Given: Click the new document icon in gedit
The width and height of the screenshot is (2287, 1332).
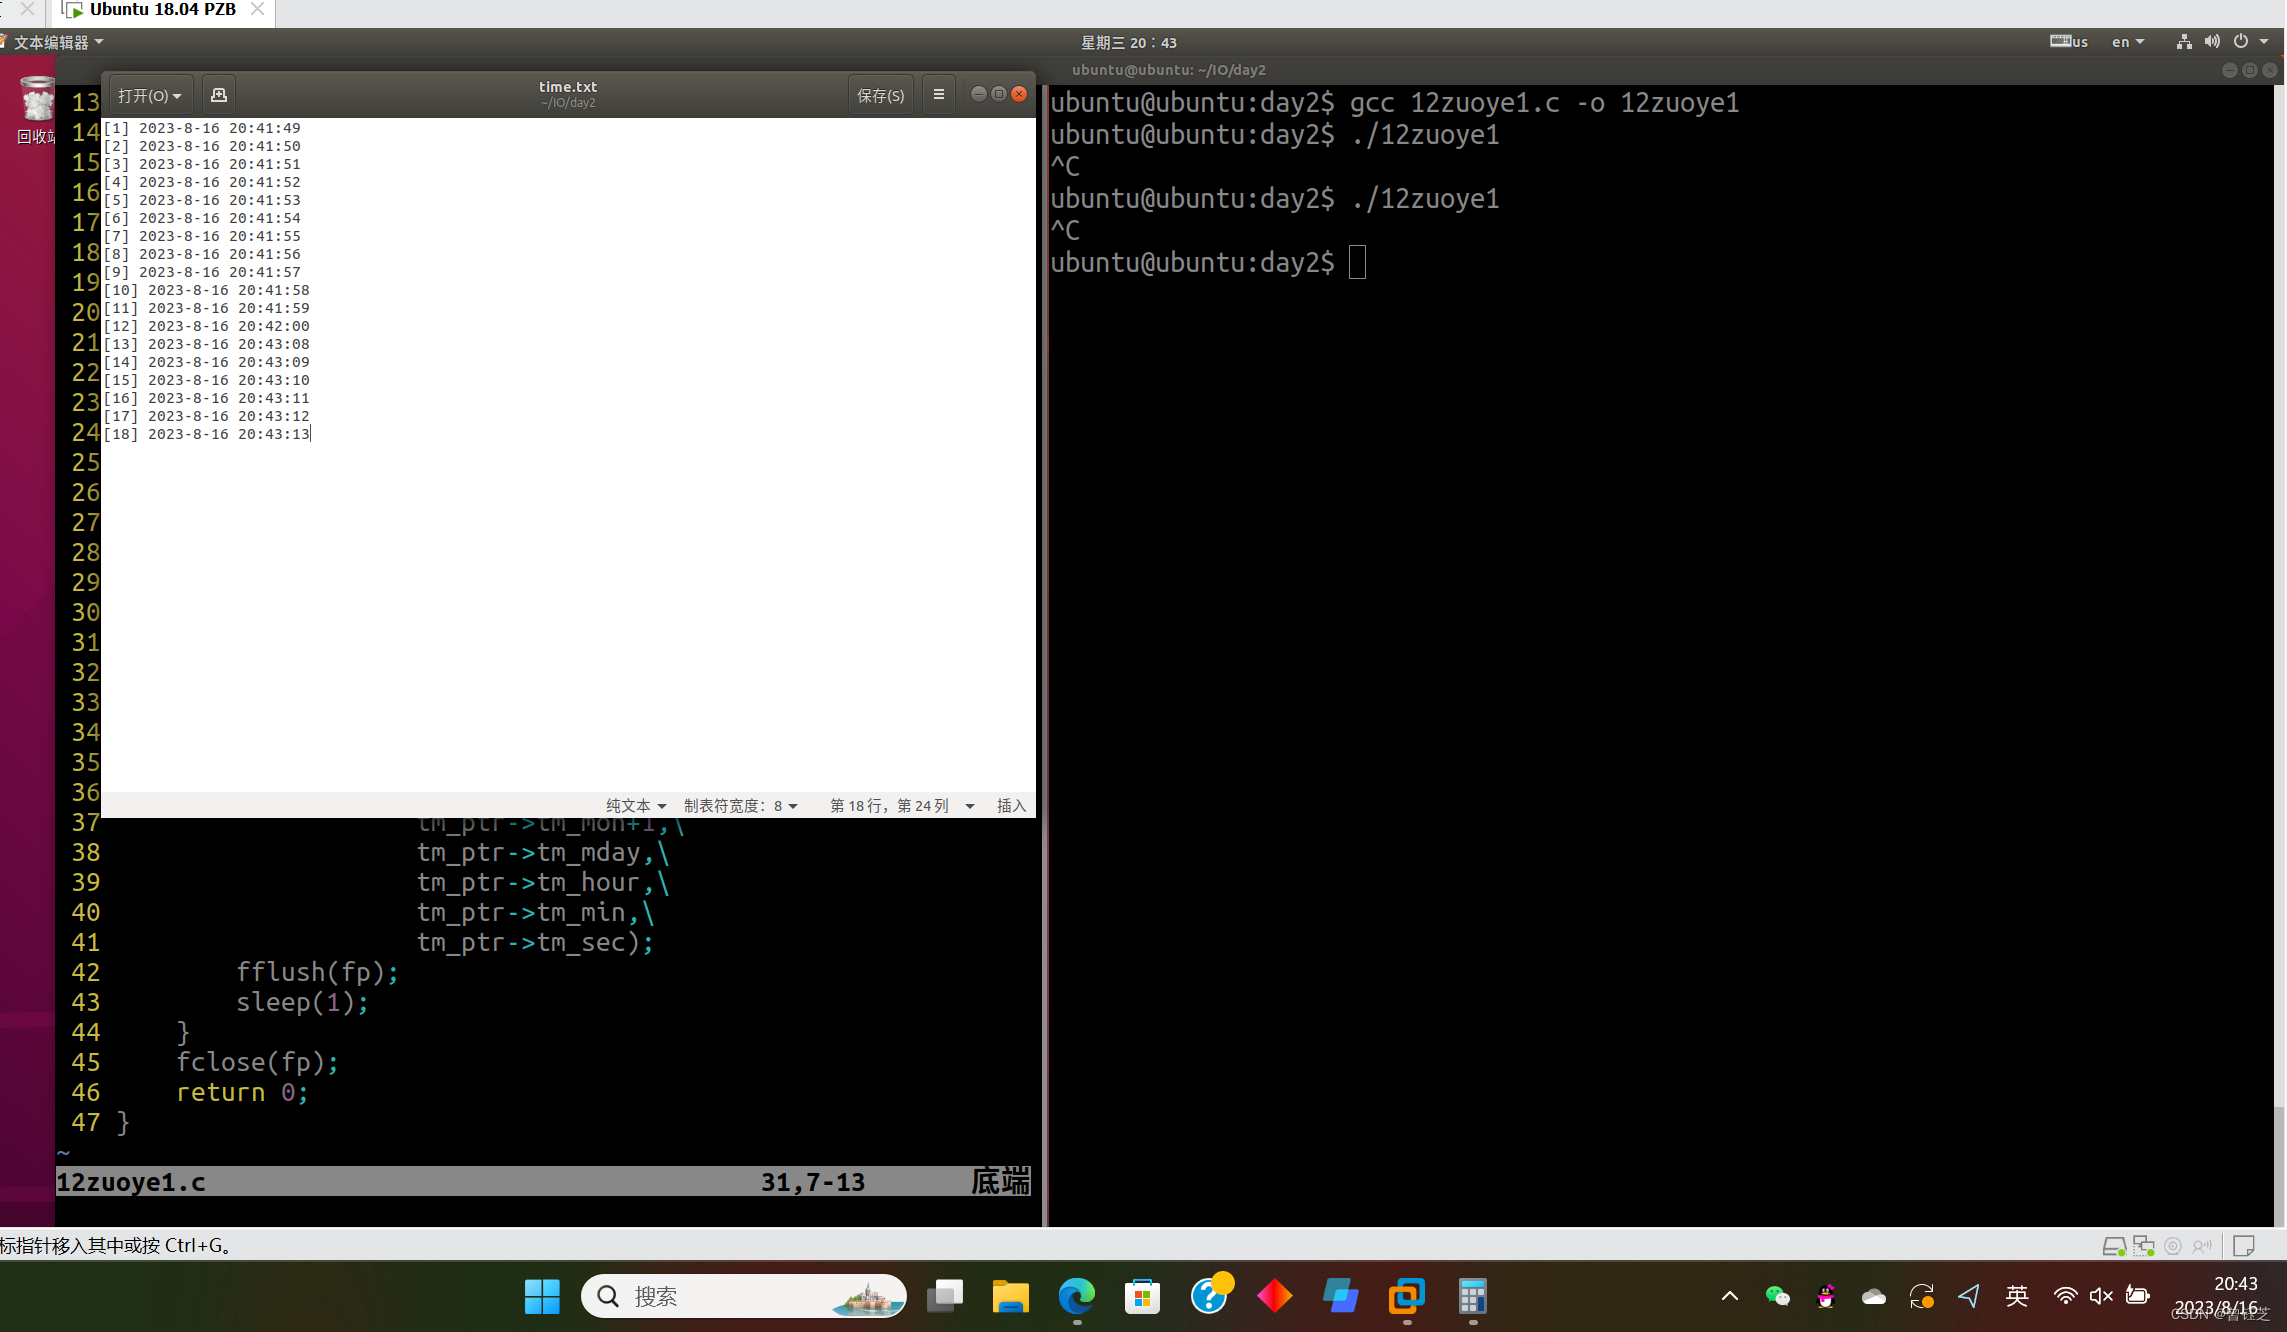Looking at the screenshot, I should tap(219, 95).
